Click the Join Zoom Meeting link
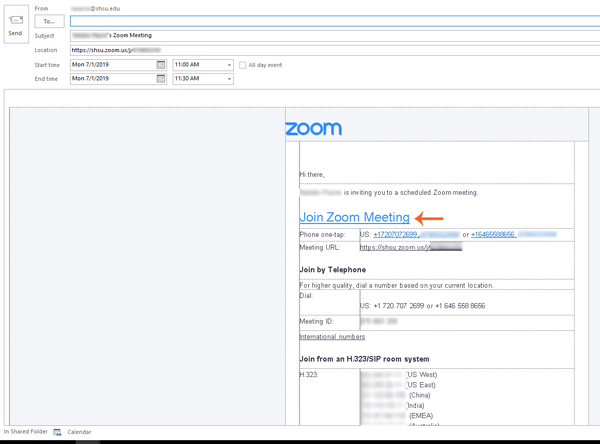This screenshot has height=444, width=600. tap(354, 217)
